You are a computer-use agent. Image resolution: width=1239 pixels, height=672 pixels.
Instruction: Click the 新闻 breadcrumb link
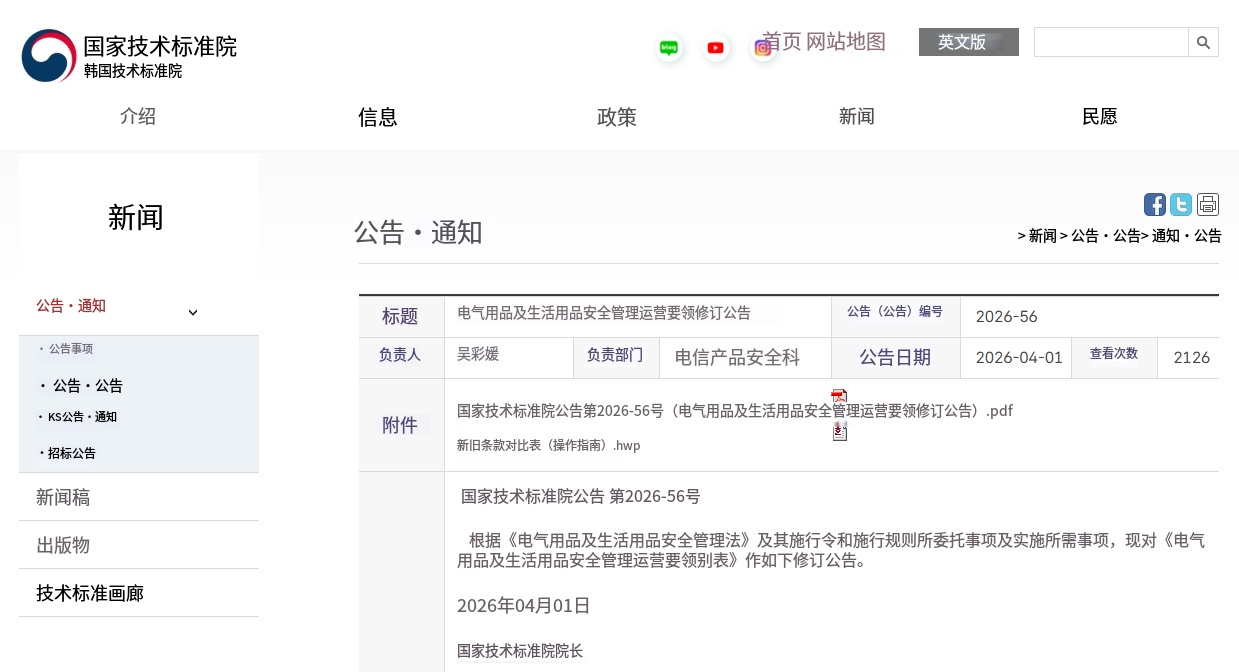[1041, 236]
